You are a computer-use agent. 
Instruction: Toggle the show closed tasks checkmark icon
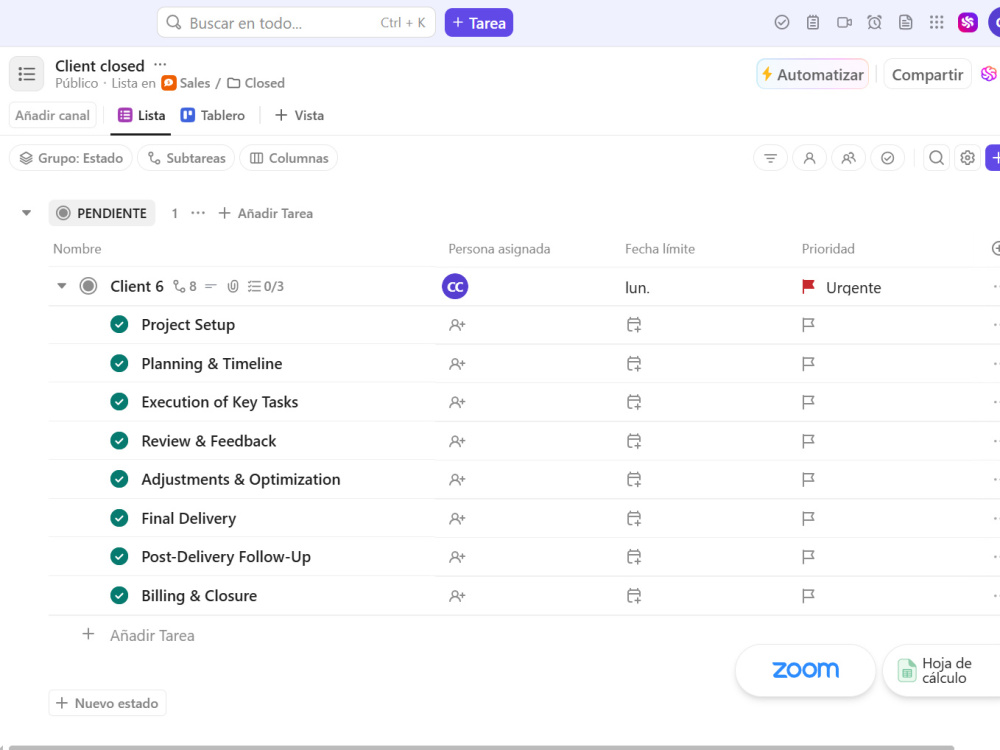[x=887, y=158]
